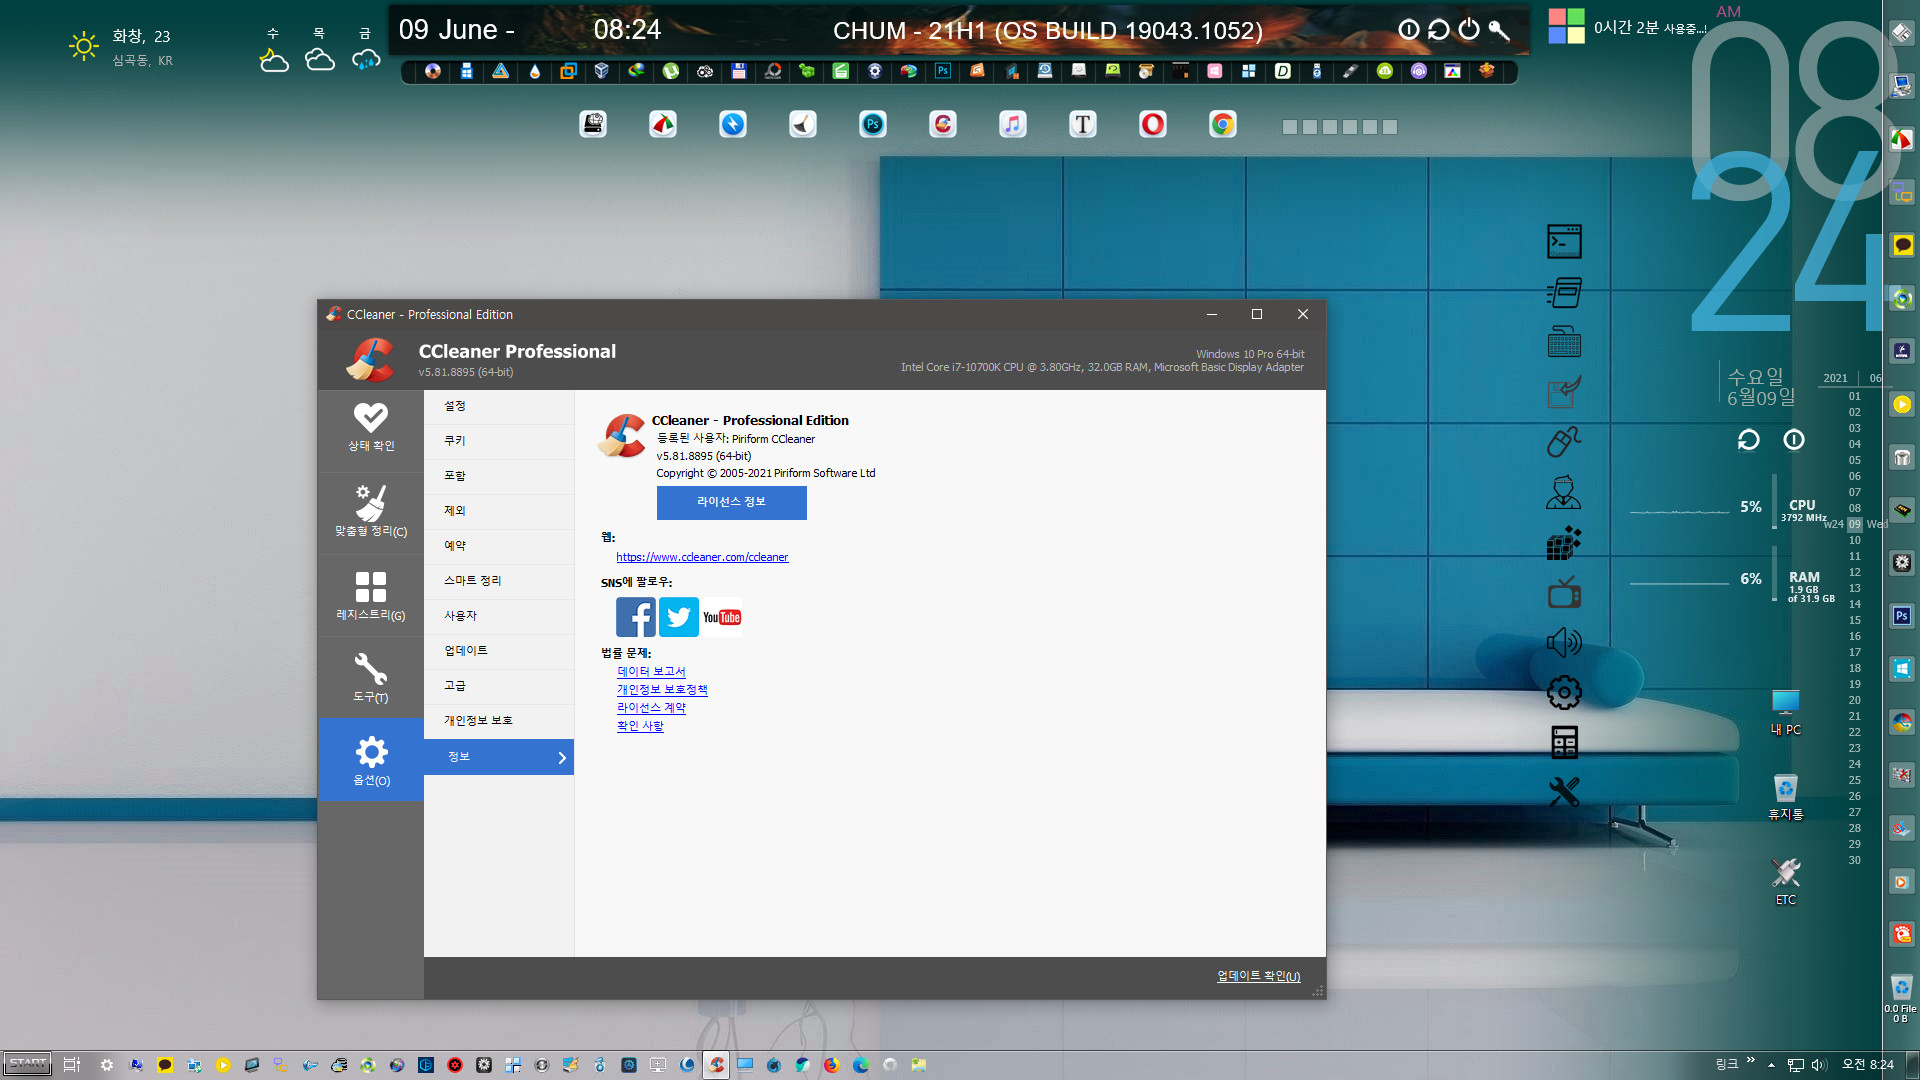Click the taskbar clock 오전 8:24
The image size is (1920, 1080).
(1867, 1065)
